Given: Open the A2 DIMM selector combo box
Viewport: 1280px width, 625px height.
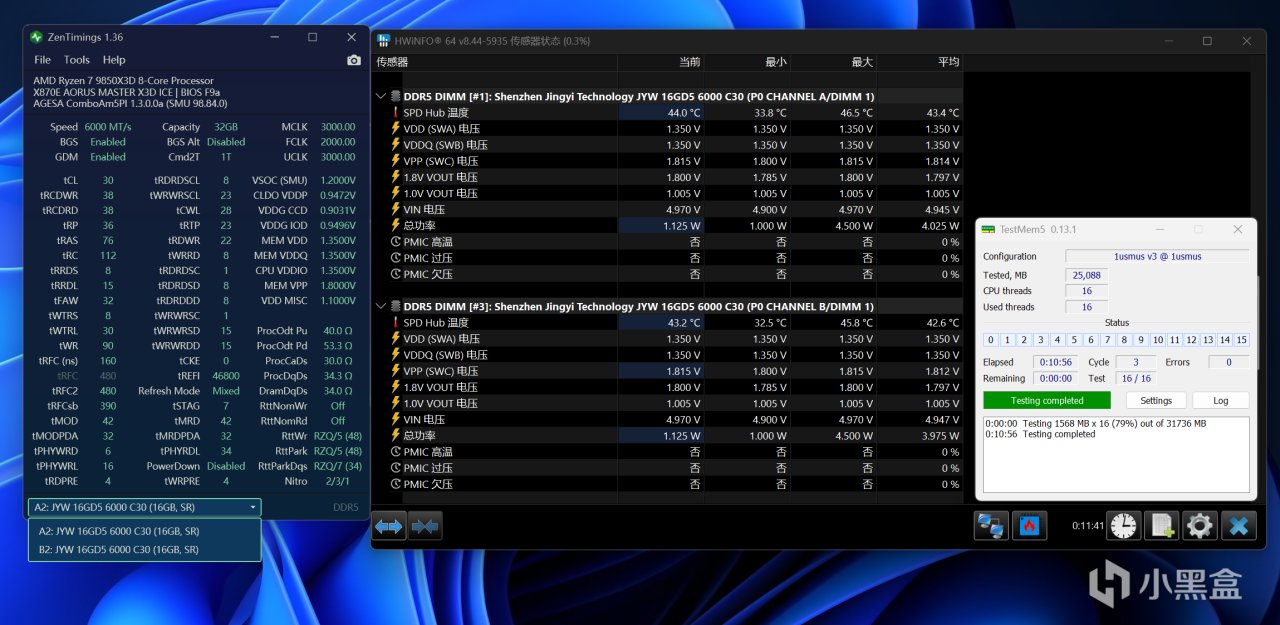Looking at the screenshot, I should pos(144,507).
